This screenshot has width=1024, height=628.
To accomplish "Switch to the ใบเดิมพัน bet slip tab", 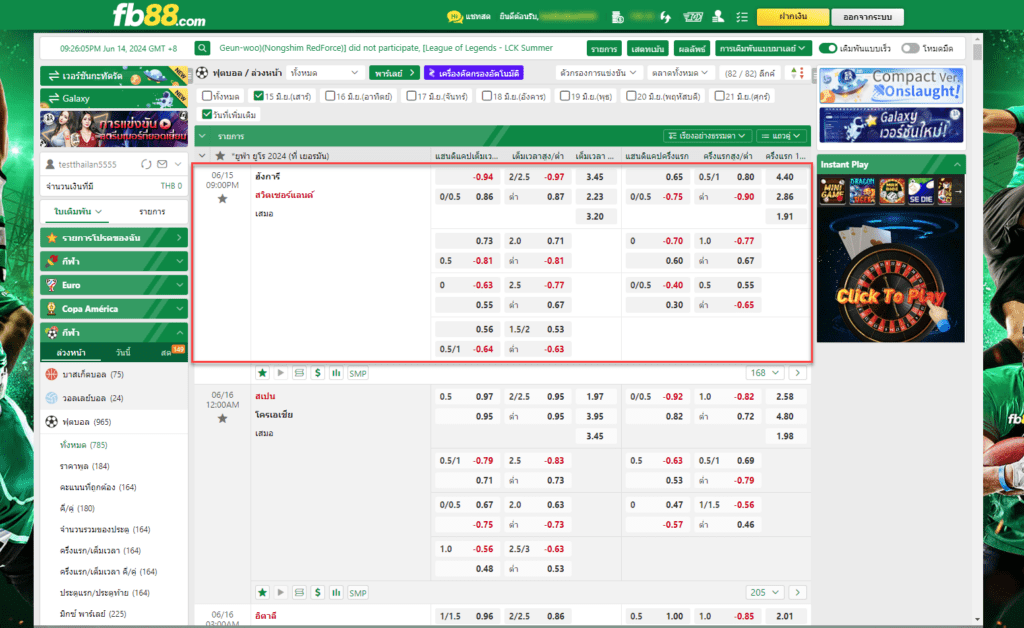I will click(78, 212).
